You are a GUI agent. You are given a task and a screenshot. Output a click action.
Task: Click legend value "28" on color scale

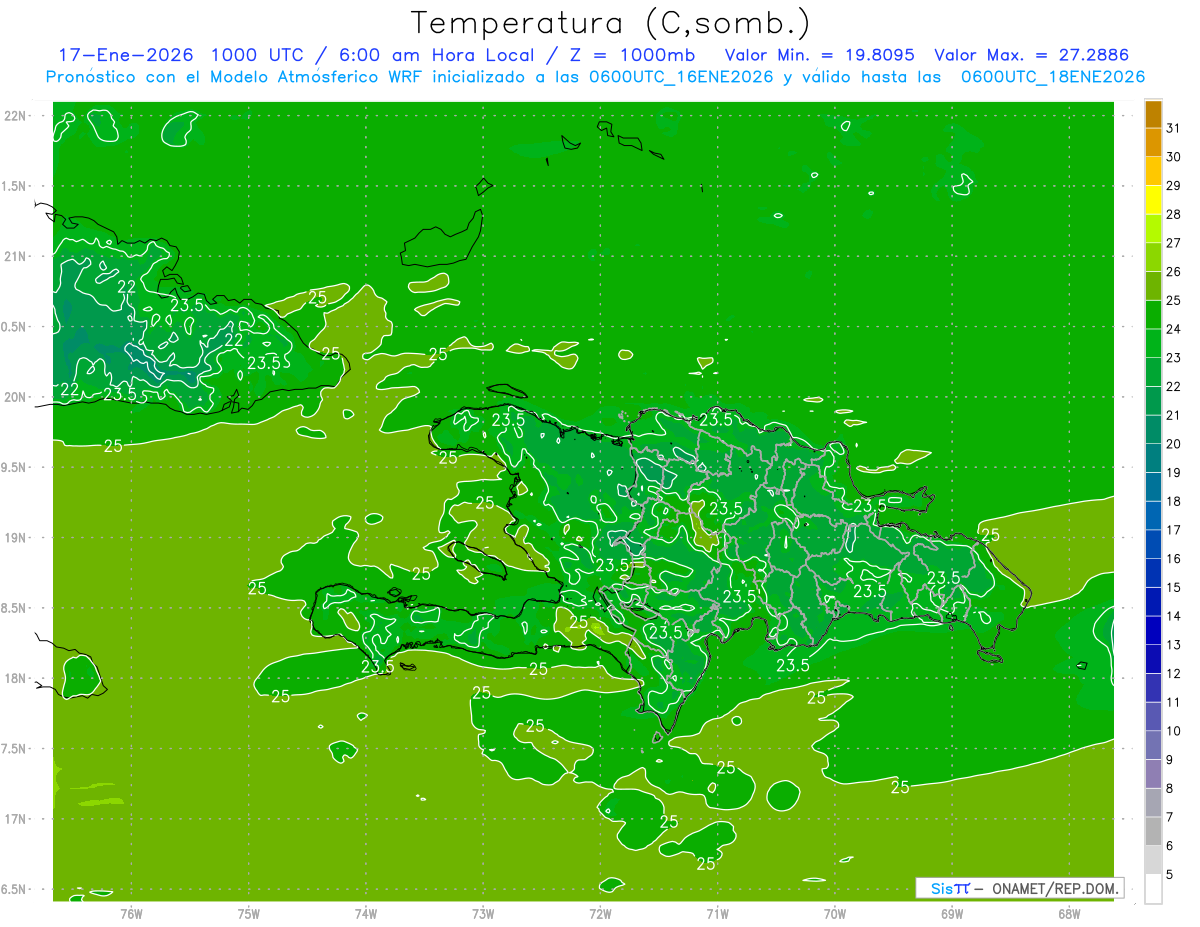[x=1174, y=215]
